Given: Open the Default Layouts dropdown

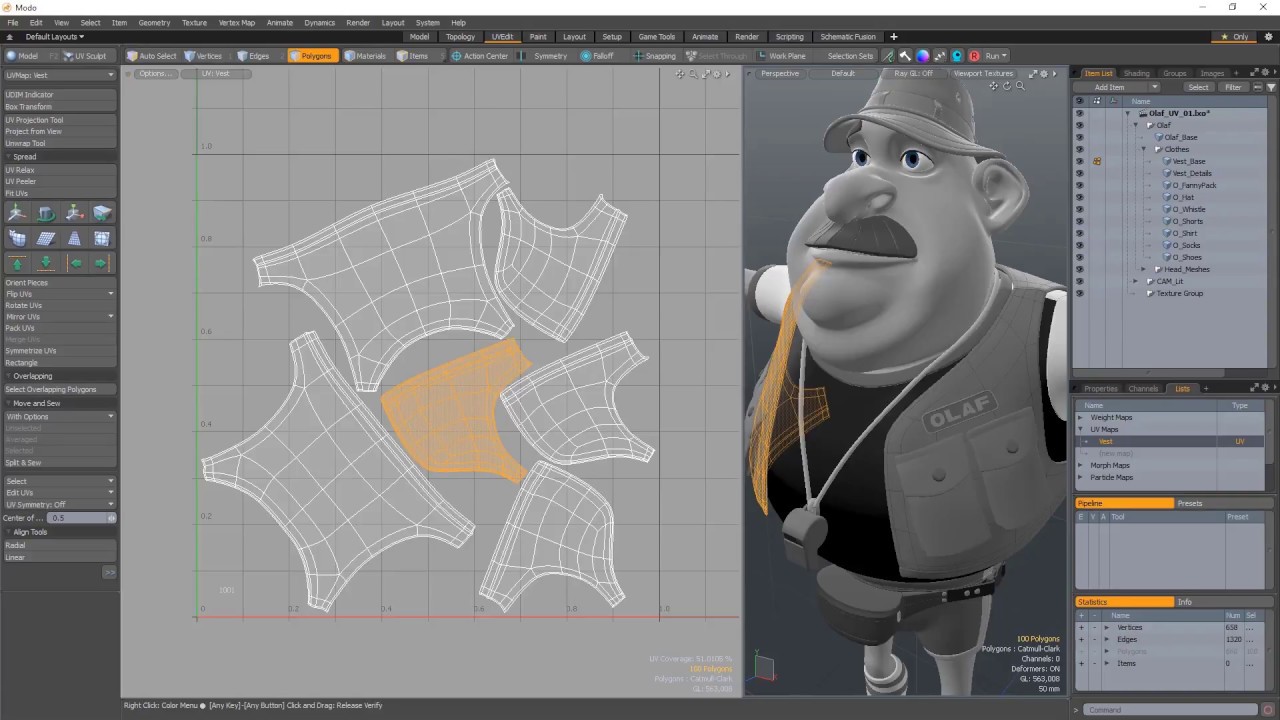Looking at the screenshot, I should [54, 37].
